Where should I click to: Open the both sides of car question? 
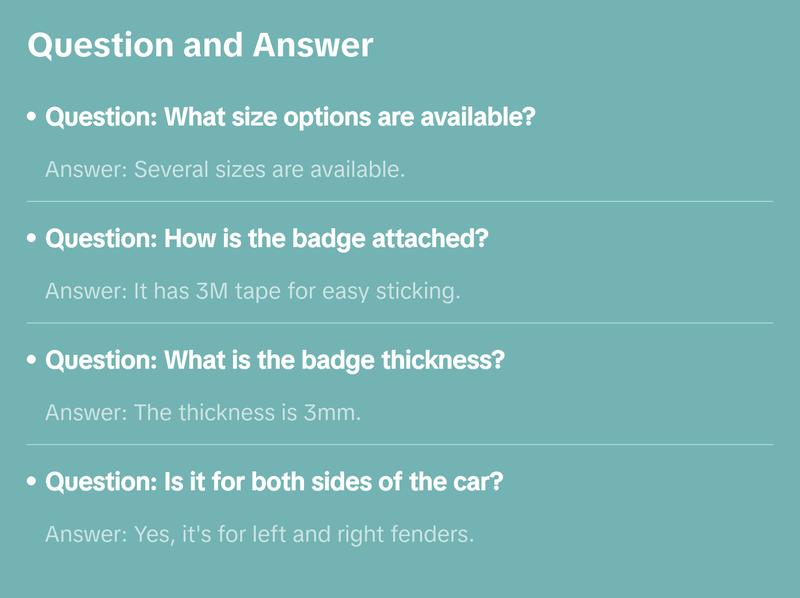point(274,482)
